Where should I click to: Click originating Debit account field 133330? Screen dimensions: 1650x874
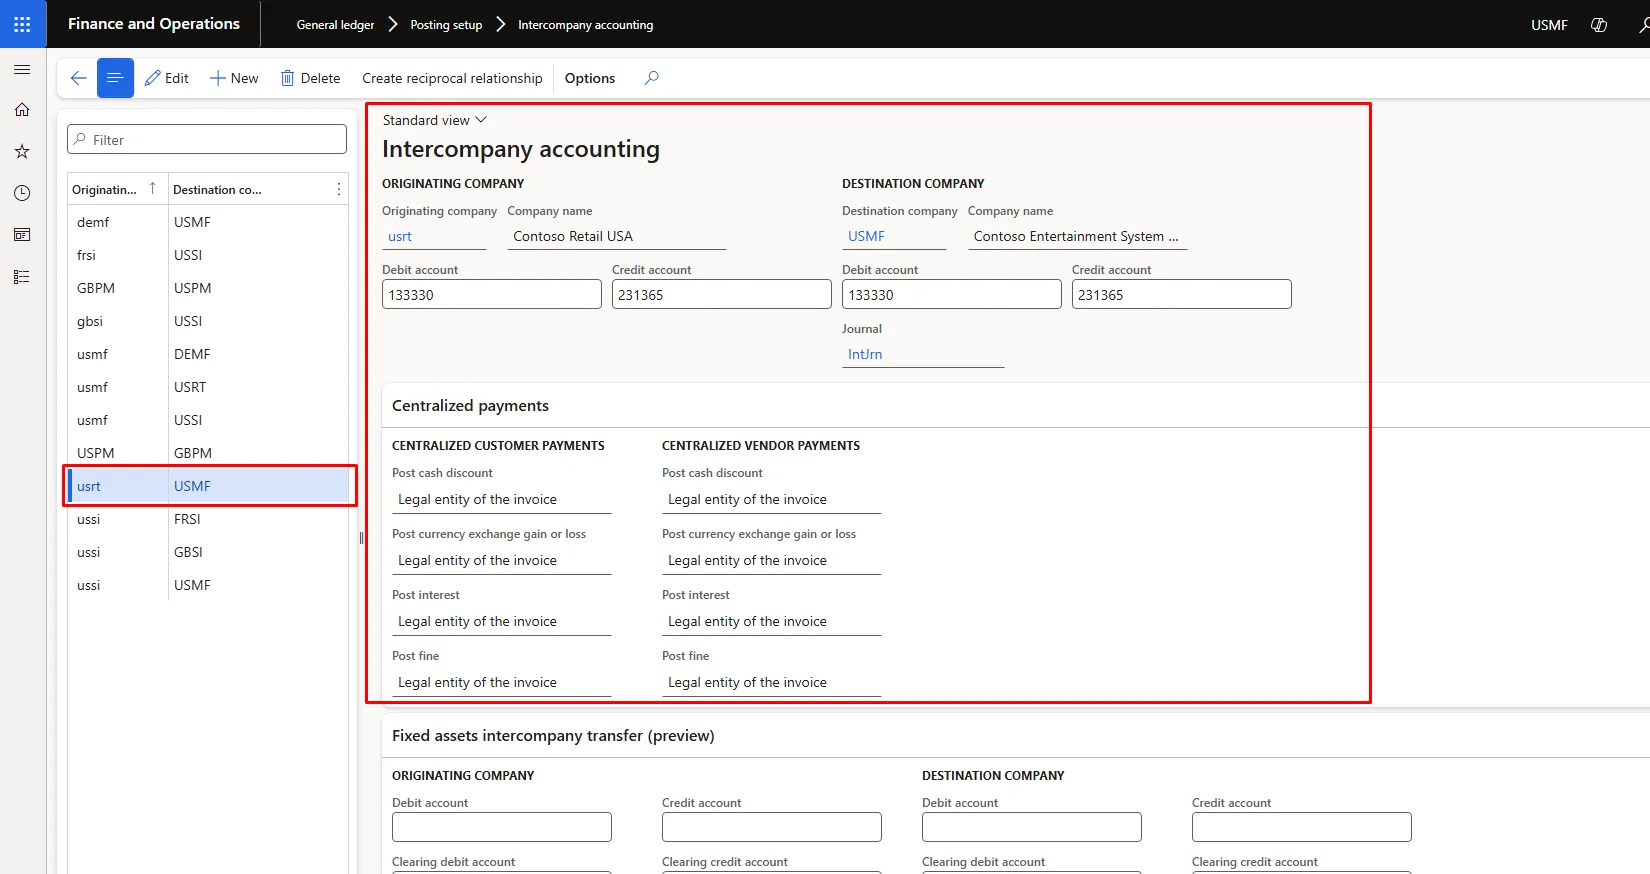[x=492, y=295]
